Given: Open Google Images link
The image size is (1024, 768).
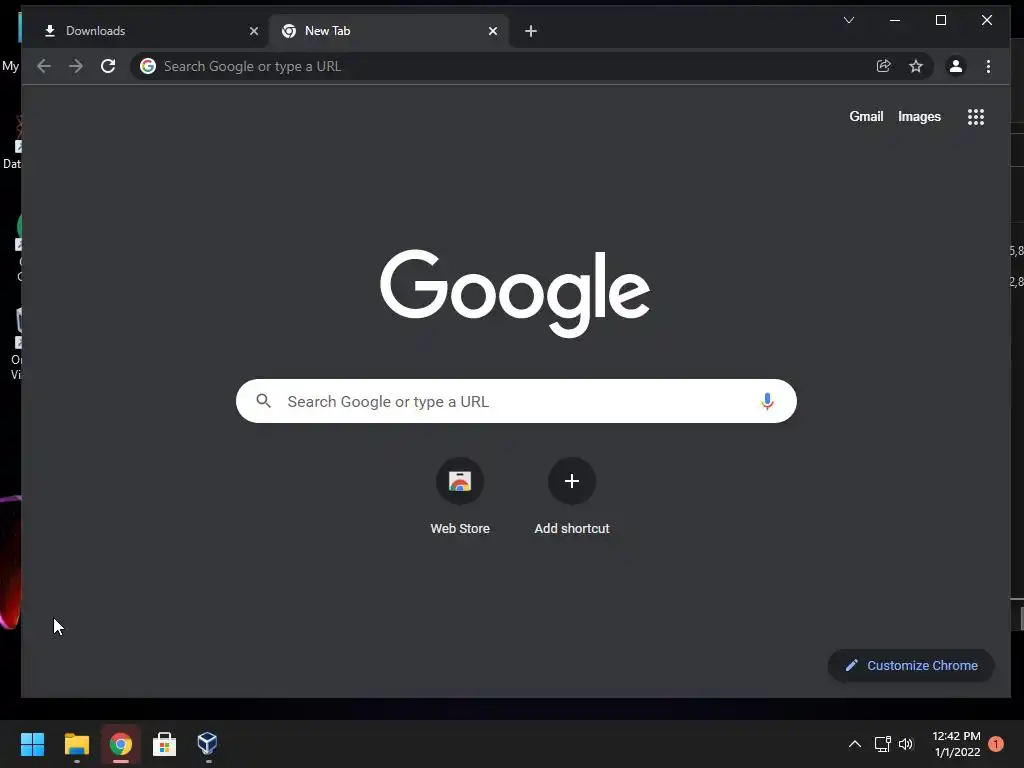Looking at the screenshot, I should pyautogui.click(x=919, y=116).
